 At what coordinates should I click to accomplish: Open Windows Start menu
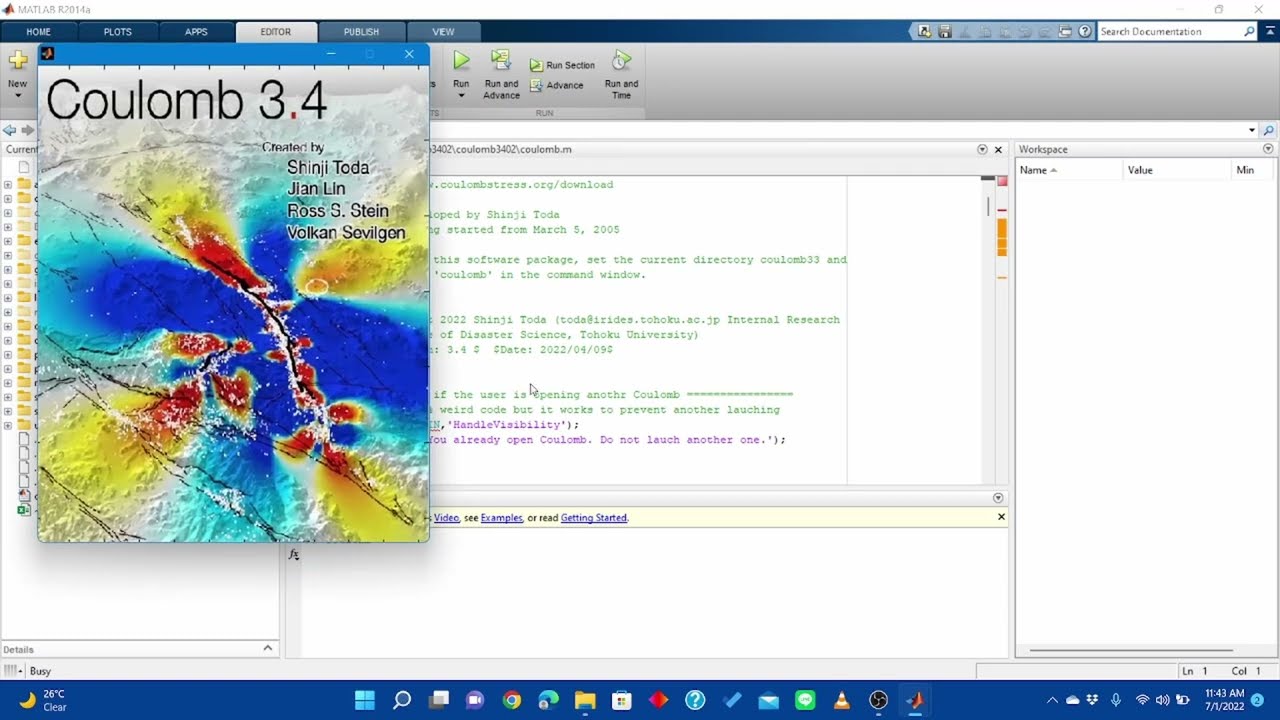(x=365, y=700)
